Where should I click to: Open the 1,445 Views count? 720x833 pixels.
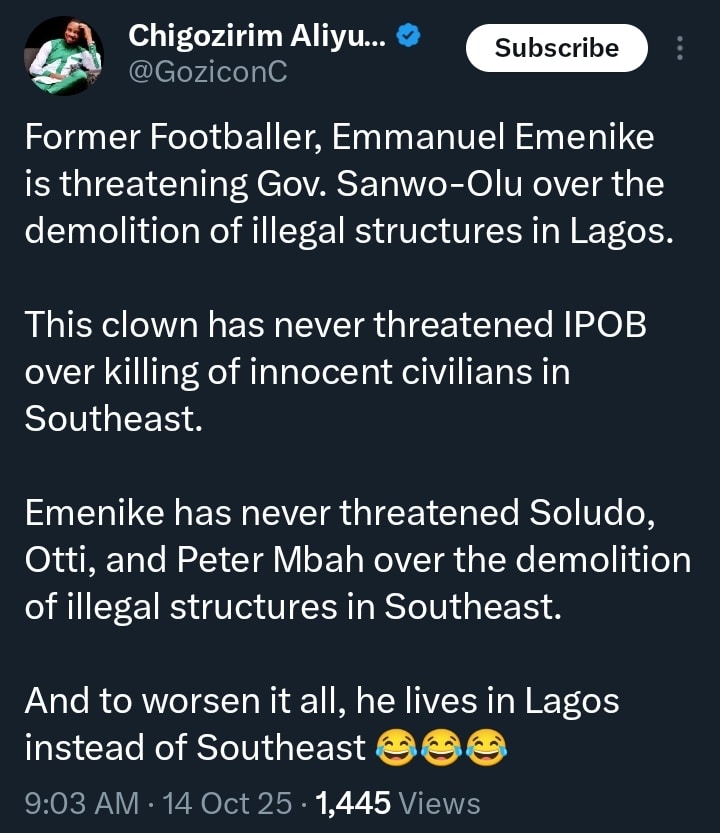tap(398, 803)
